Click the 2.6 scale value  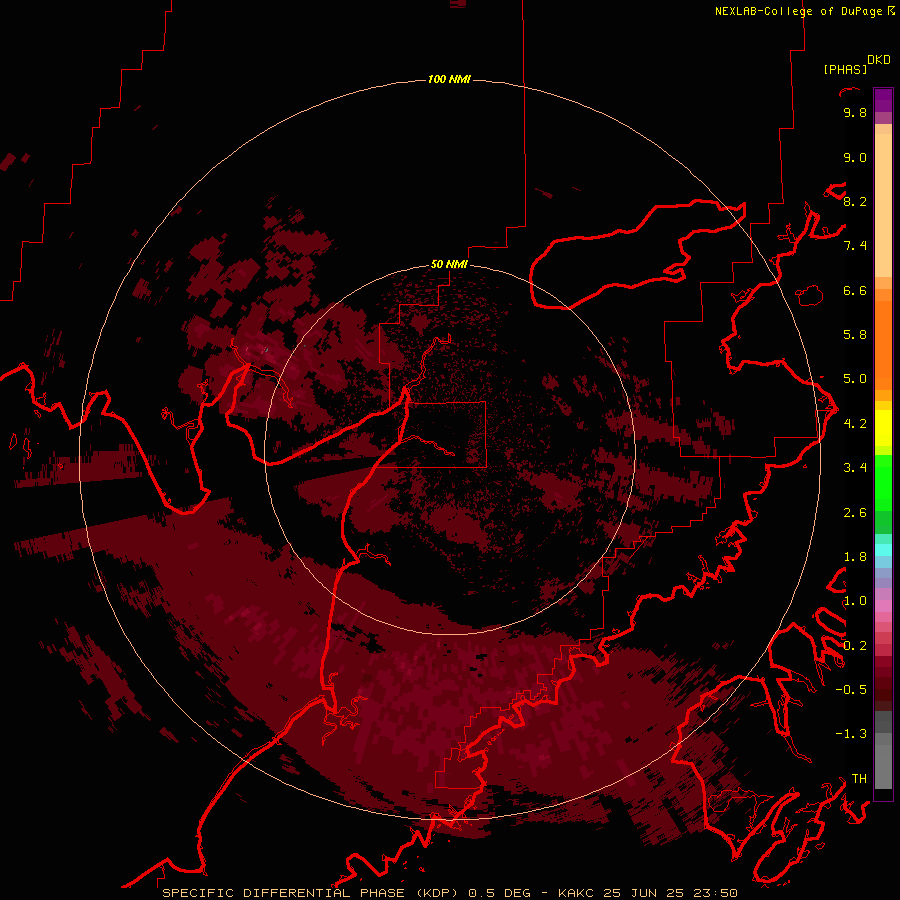(x=855, y=513)
